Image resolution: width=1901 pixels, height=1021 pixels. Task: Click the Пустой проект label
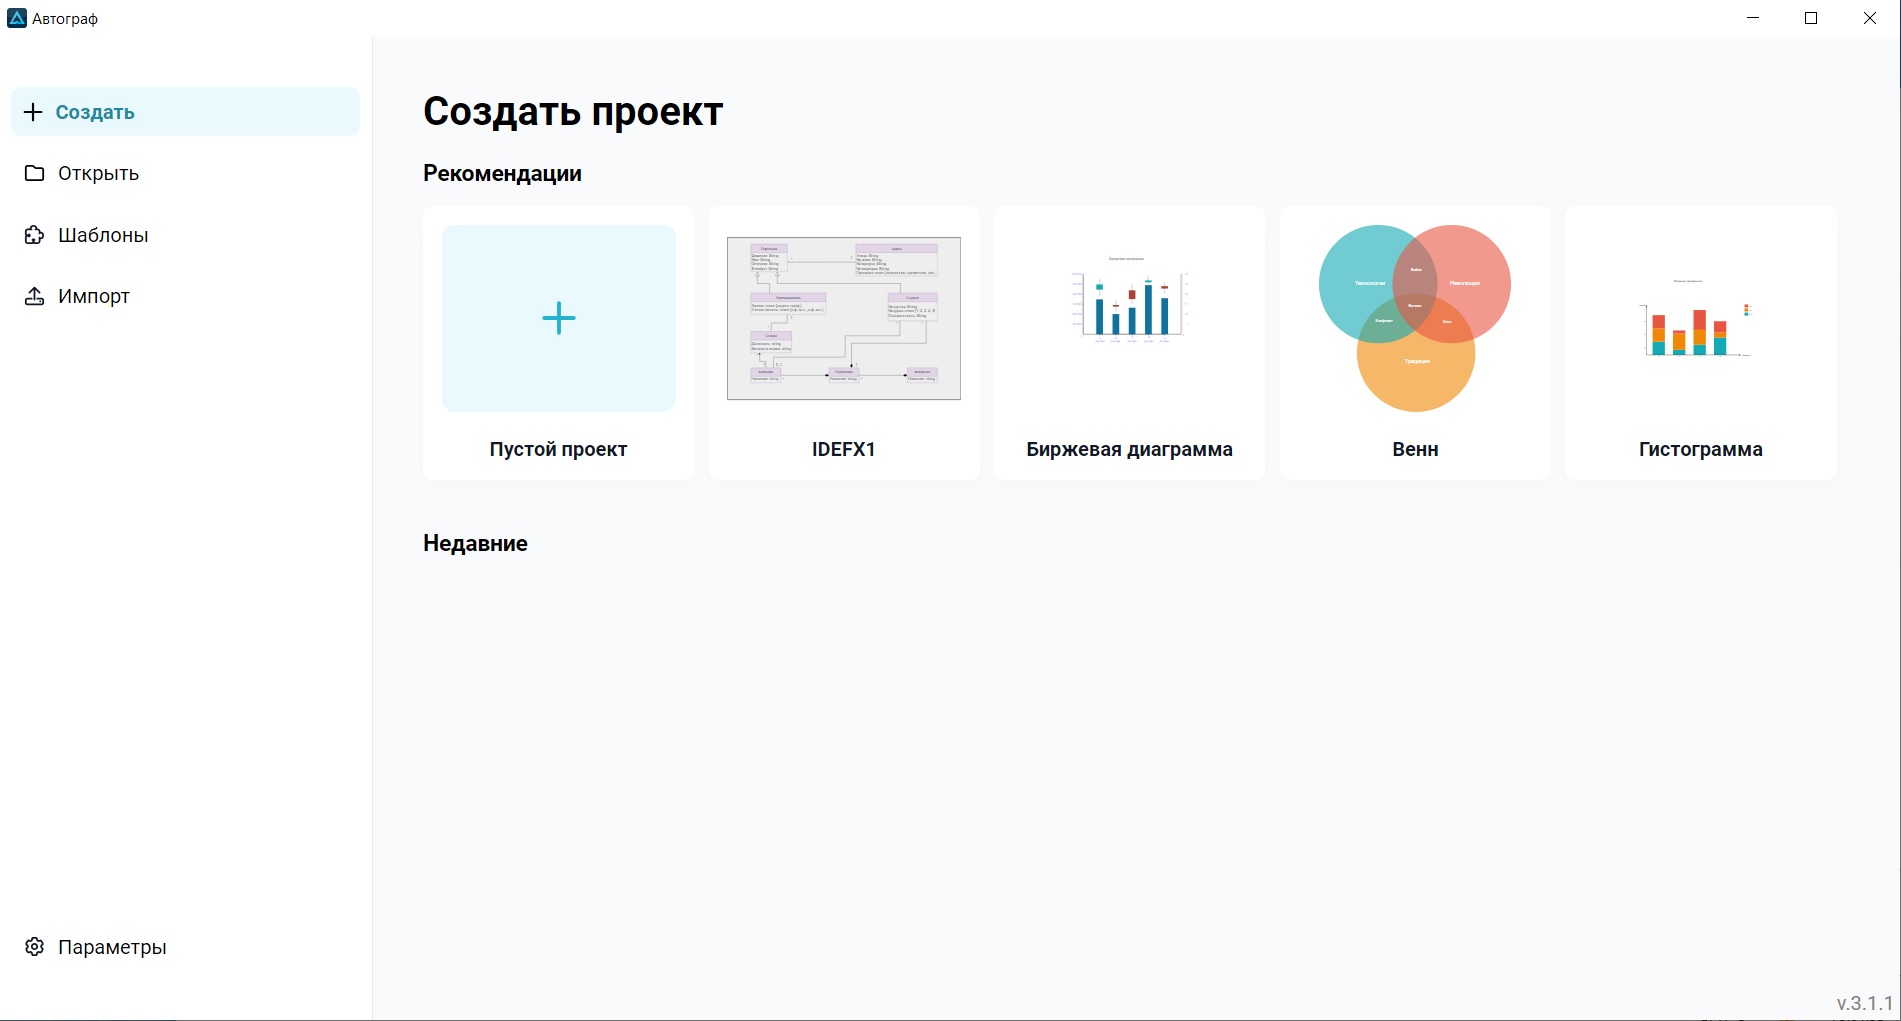pyautogui.click(x=558, y=449)
